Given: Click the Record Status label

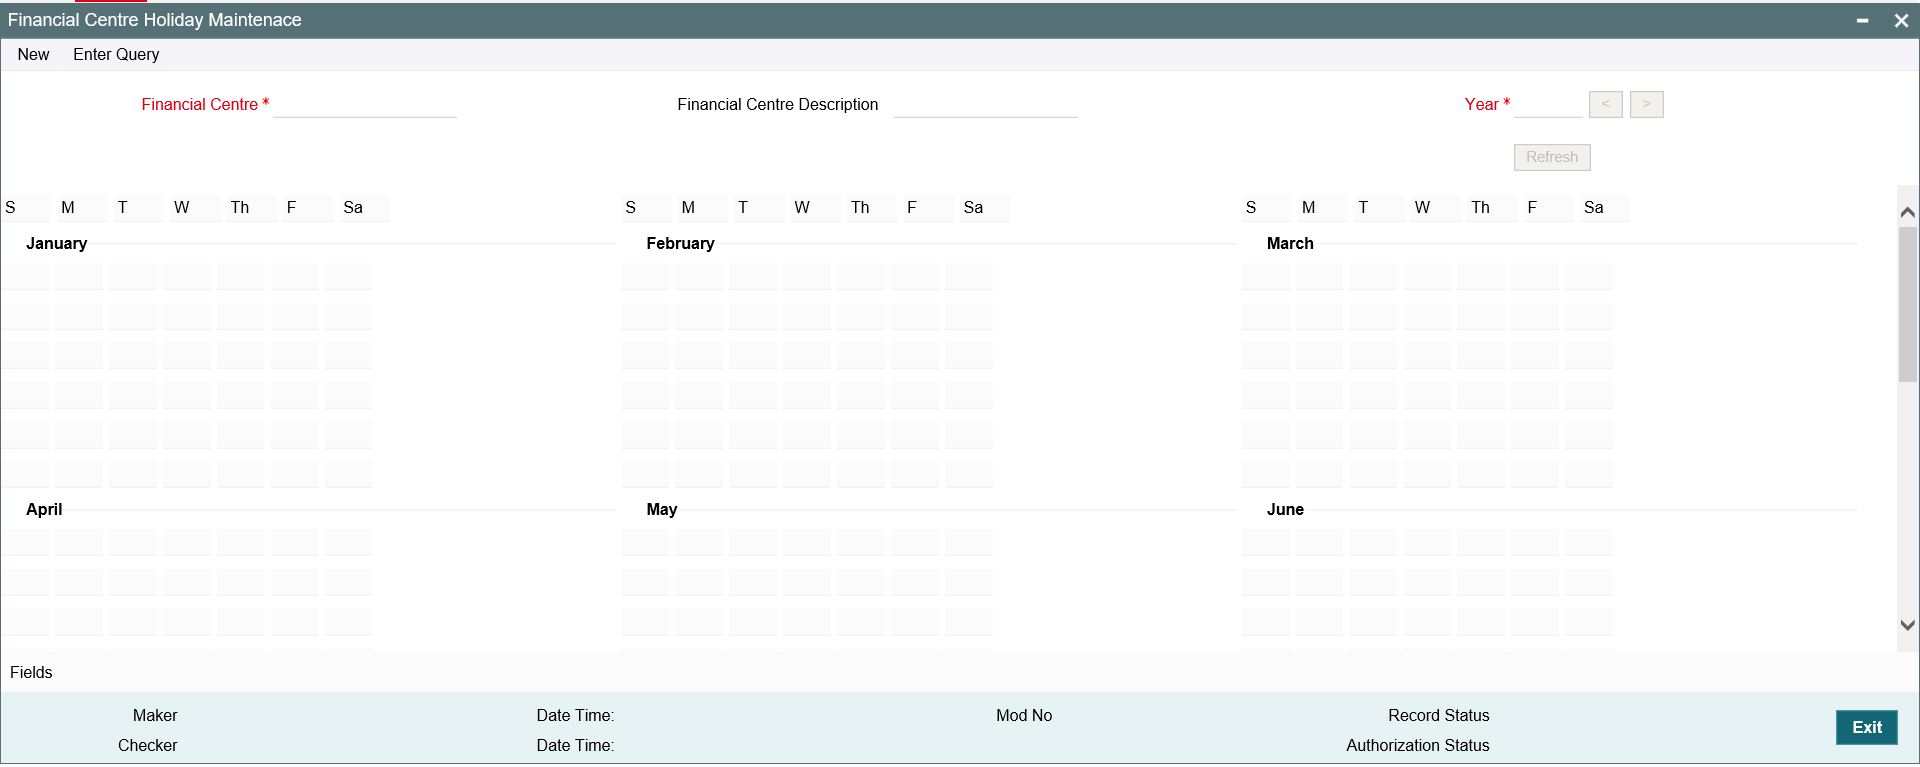Looking at the screenshot, I should click(x=1439, y=716).
